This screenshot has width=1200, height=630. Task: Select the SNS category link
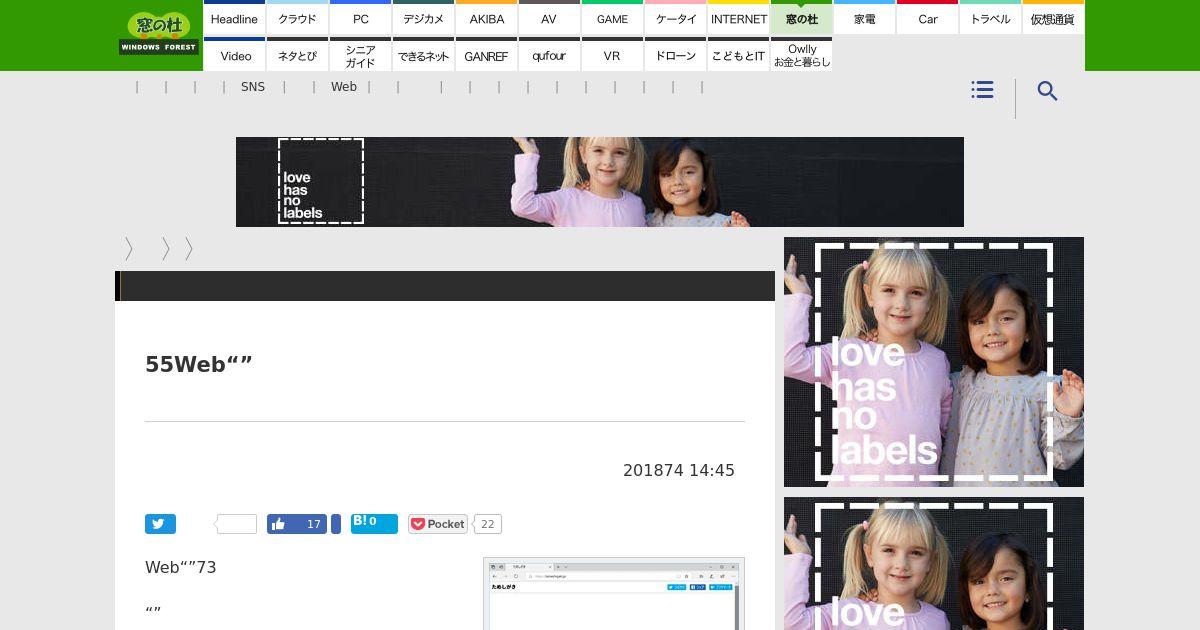click(x=253, y=87)
